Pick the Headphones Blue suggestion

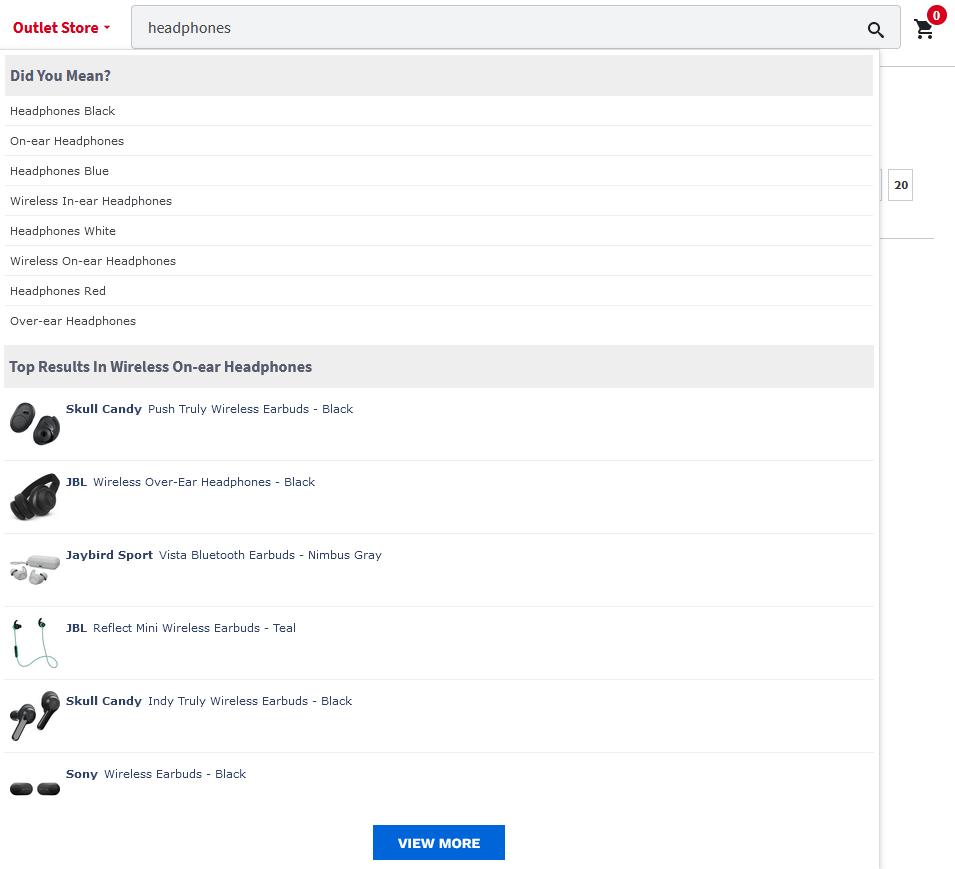[x=439, y=171]
